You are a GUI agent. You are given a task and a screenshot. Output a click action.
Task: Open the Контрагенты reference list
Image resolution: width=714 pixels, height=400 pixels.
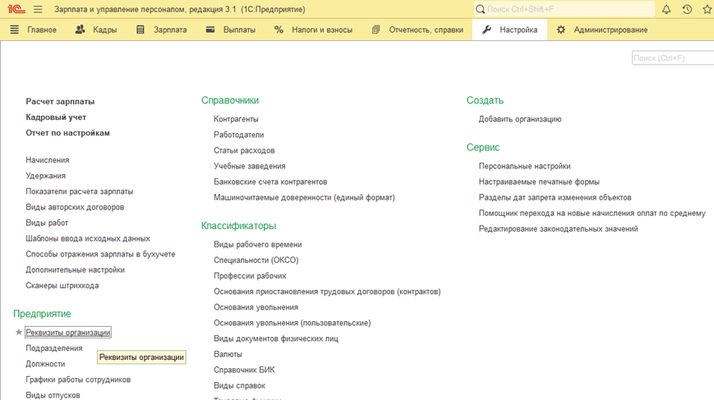coord(236,119)
